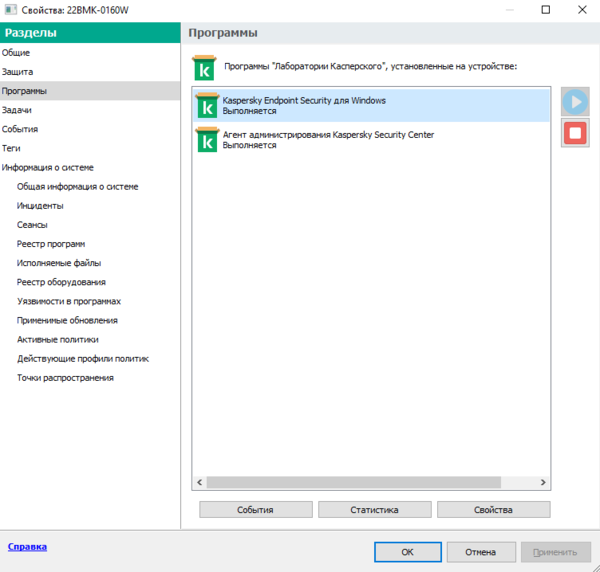Select Kaspersky Endpoint Security для Windows row
The image size is (600, 572).
click(x=371, y=105)
